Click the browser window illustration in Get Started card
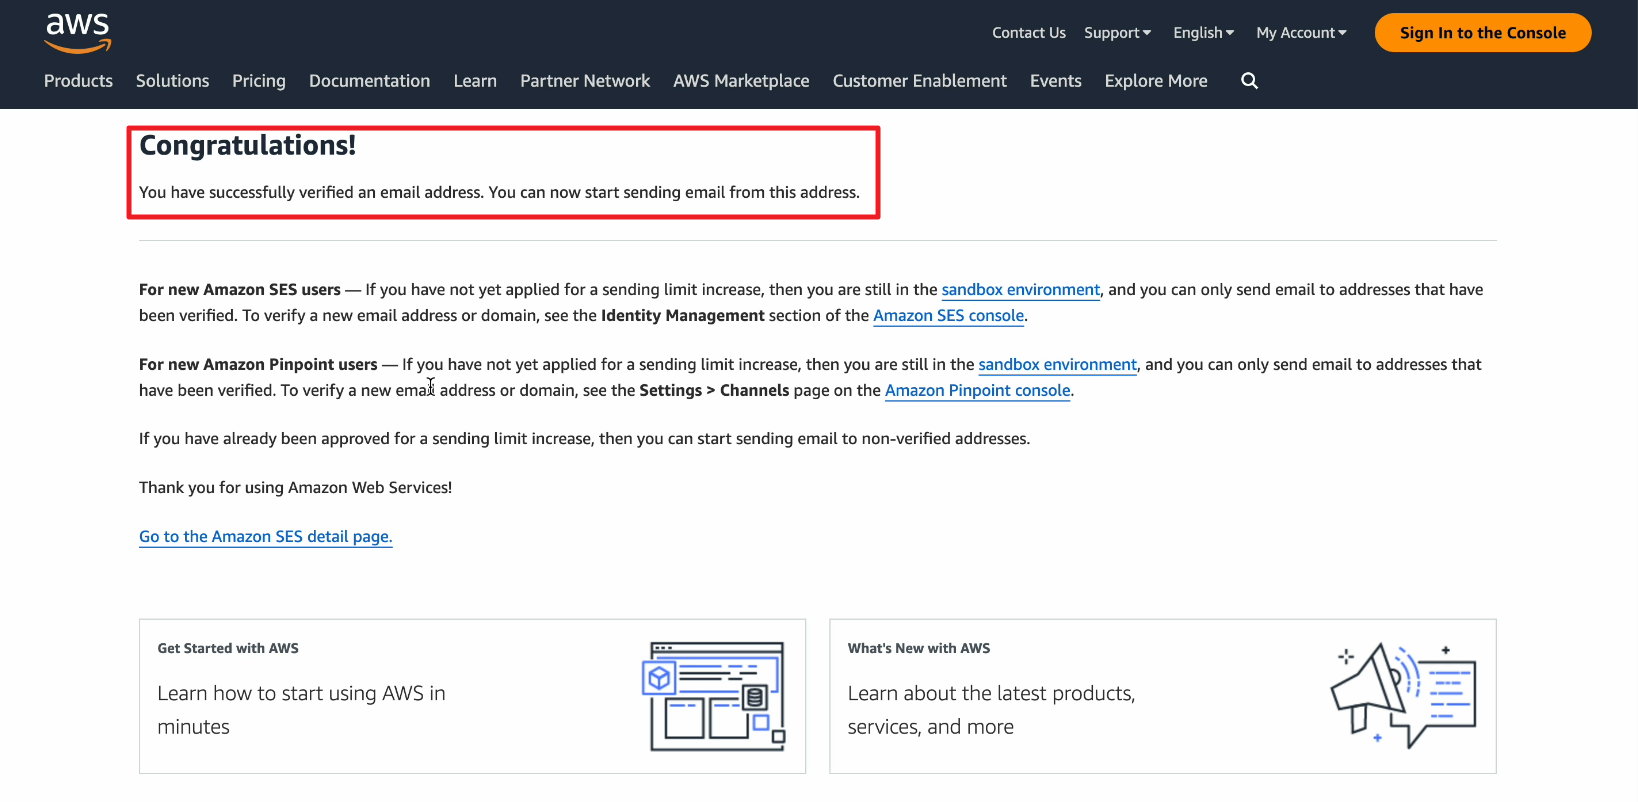This screenshot has height=802, width=1638. pos(713,696)
